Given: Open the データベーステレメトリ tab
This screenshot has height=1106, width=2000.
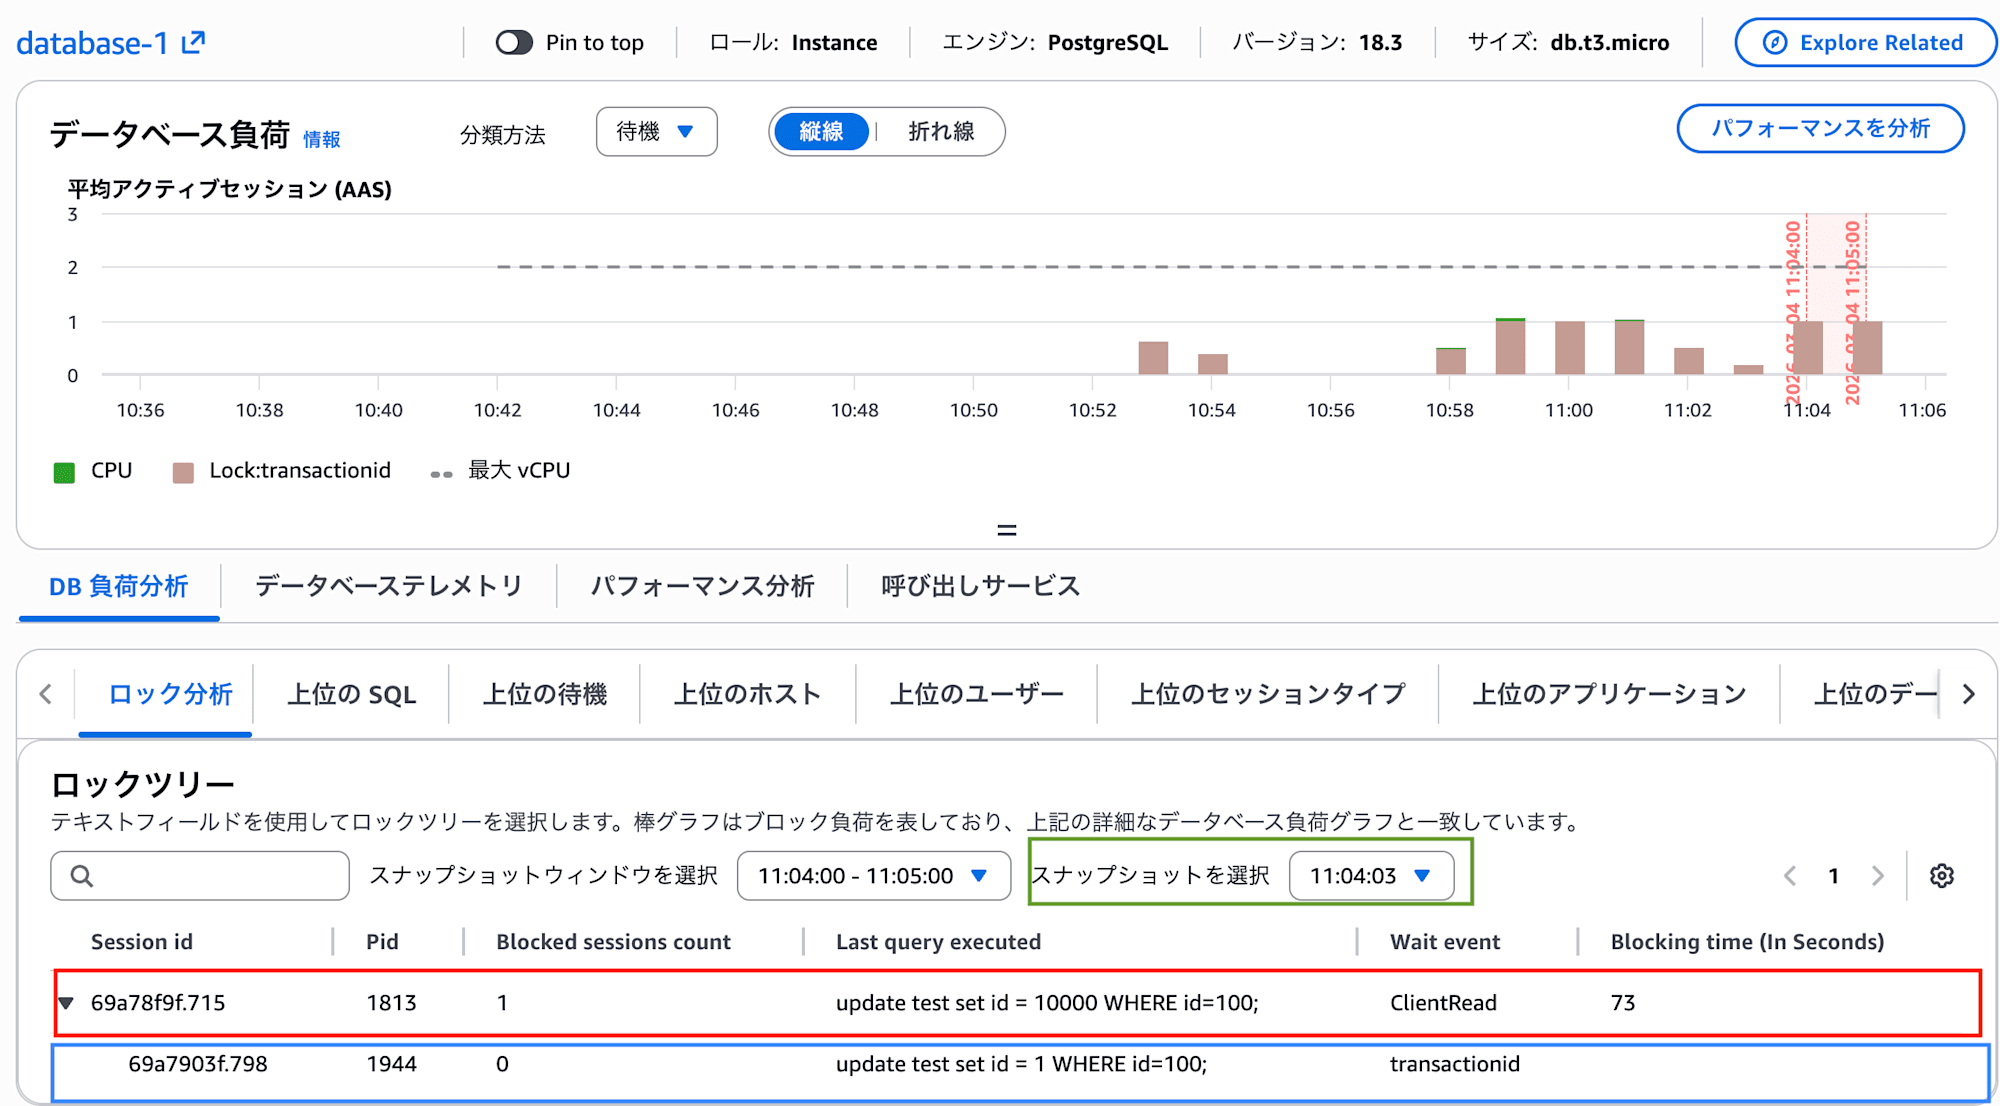Looking at the screenshot, I should (x=388, y=586).
